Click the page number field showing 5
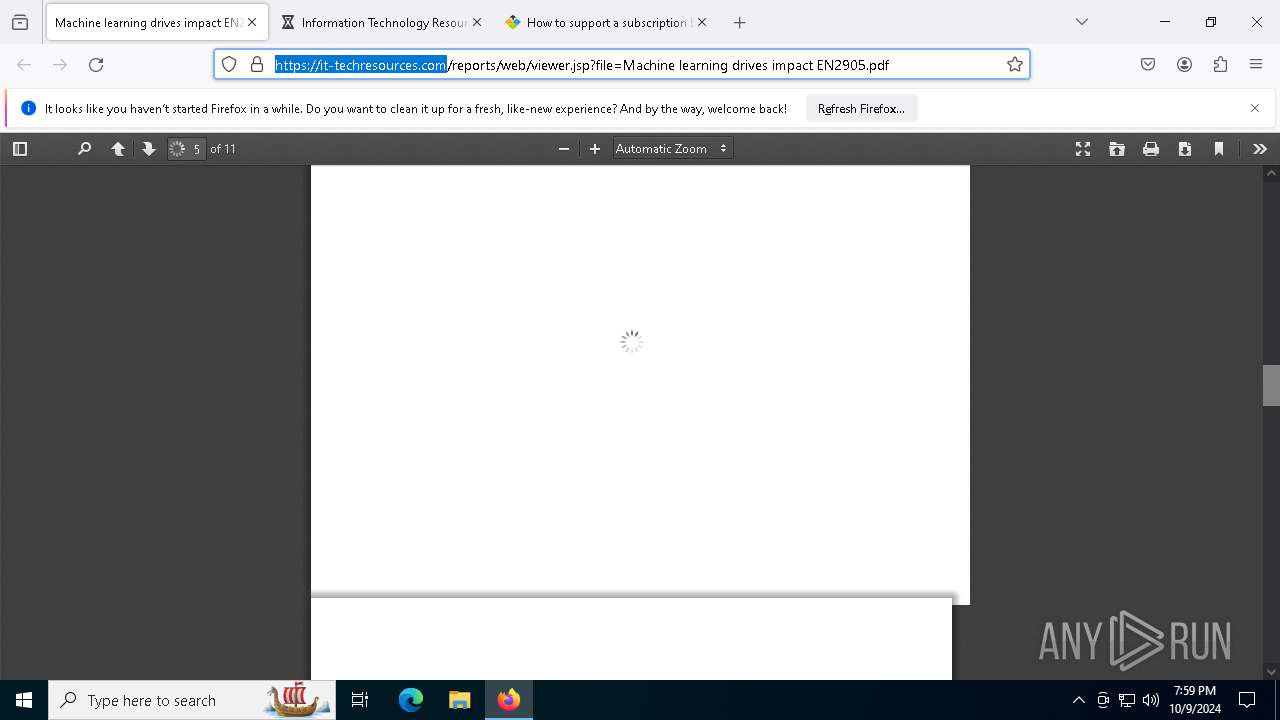The width and height of the screenshot is (1280, 720). (187, 149)
